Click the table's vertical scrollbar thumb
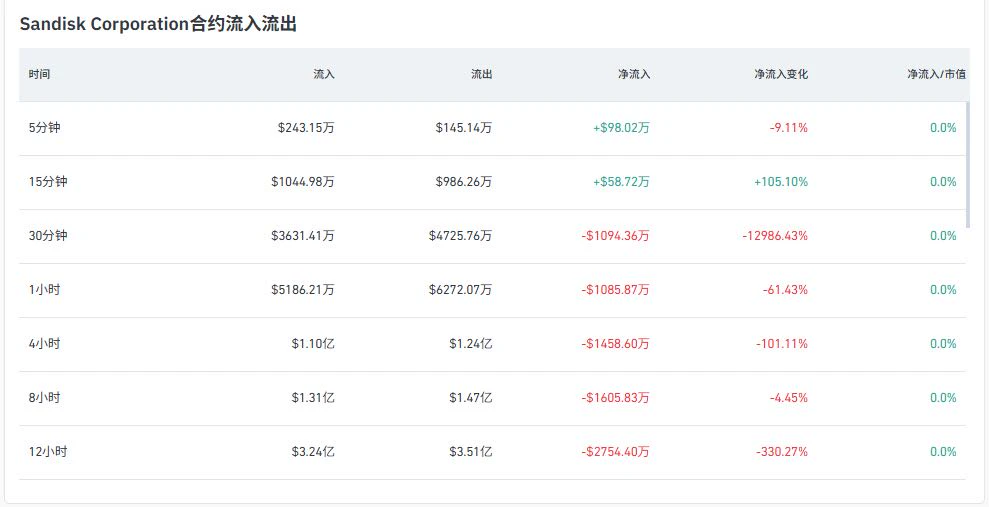This screenshot has width=989, height=507. (968, 165)
